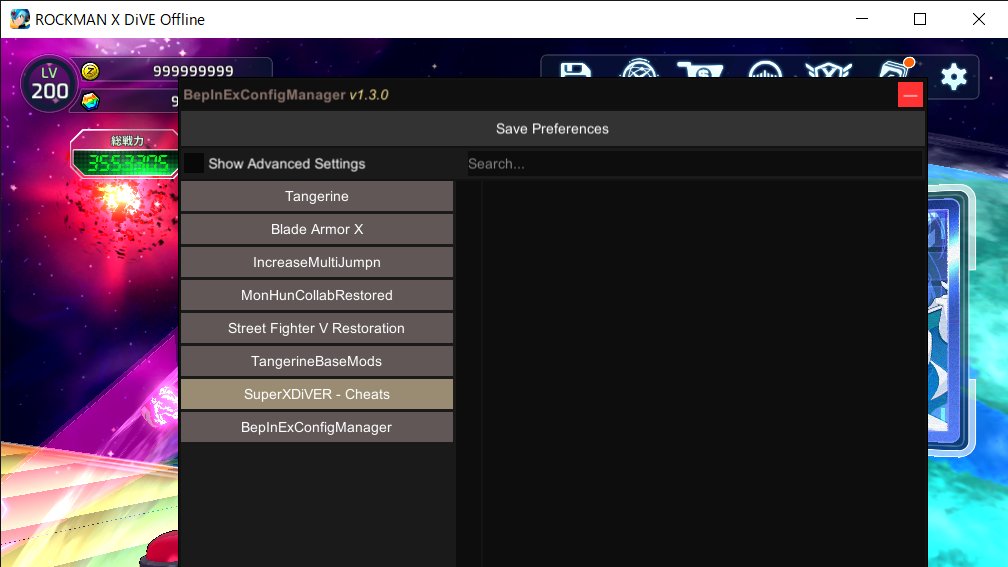1008x567 pixels.
Task: Open the card stack icon with notification
Action: pyautogui.click(x=896, y=69)
